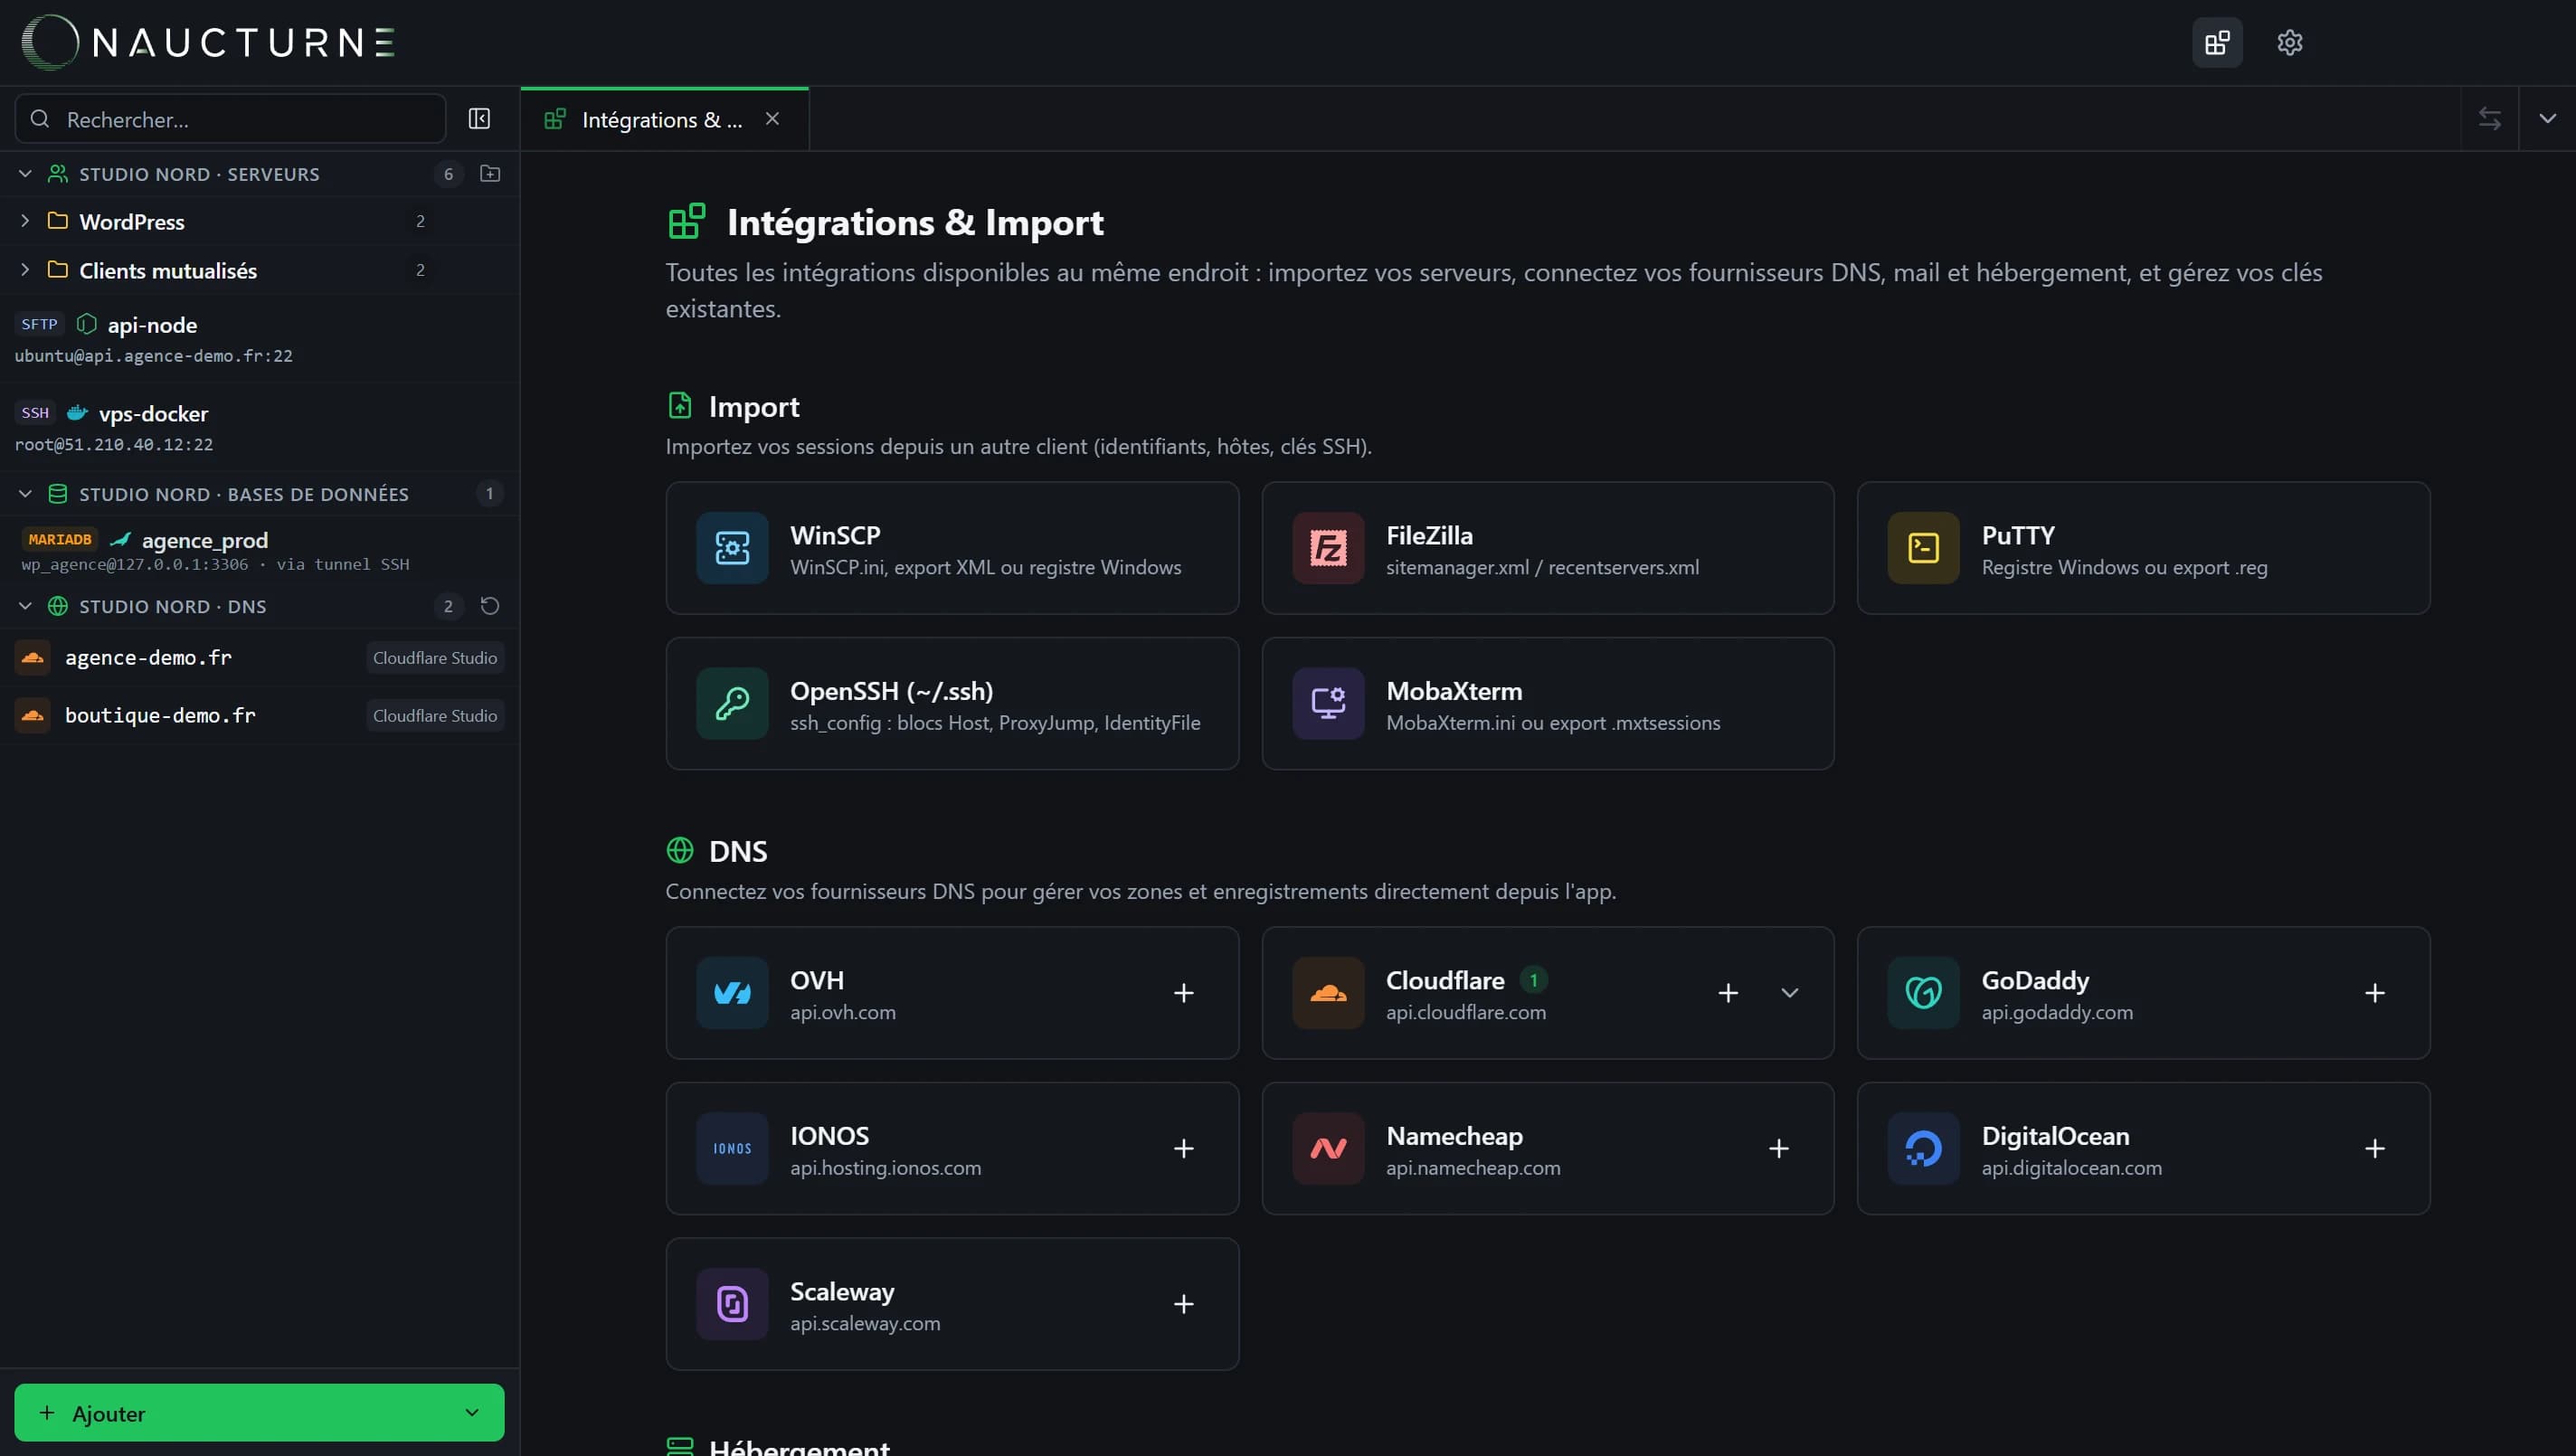Click the IONOS provider logo
Viewport: 2576px width, 1456px height.
pyautogui.click(x=732, y=1149)
